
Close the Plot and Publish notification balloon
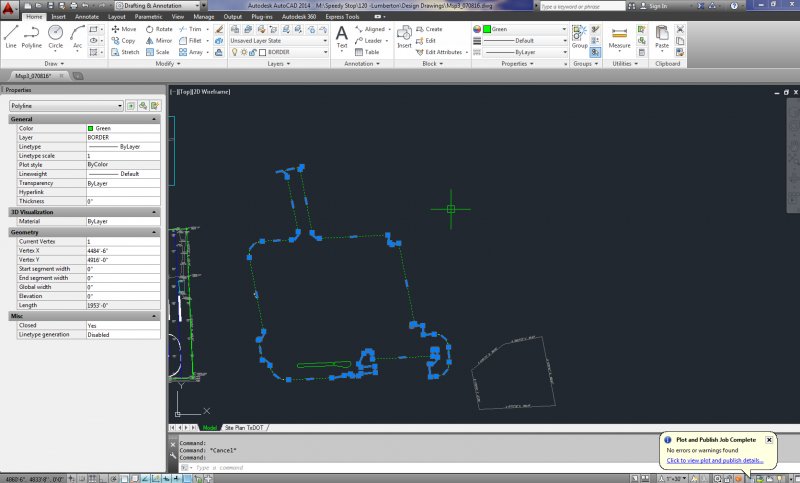(769, 440)
